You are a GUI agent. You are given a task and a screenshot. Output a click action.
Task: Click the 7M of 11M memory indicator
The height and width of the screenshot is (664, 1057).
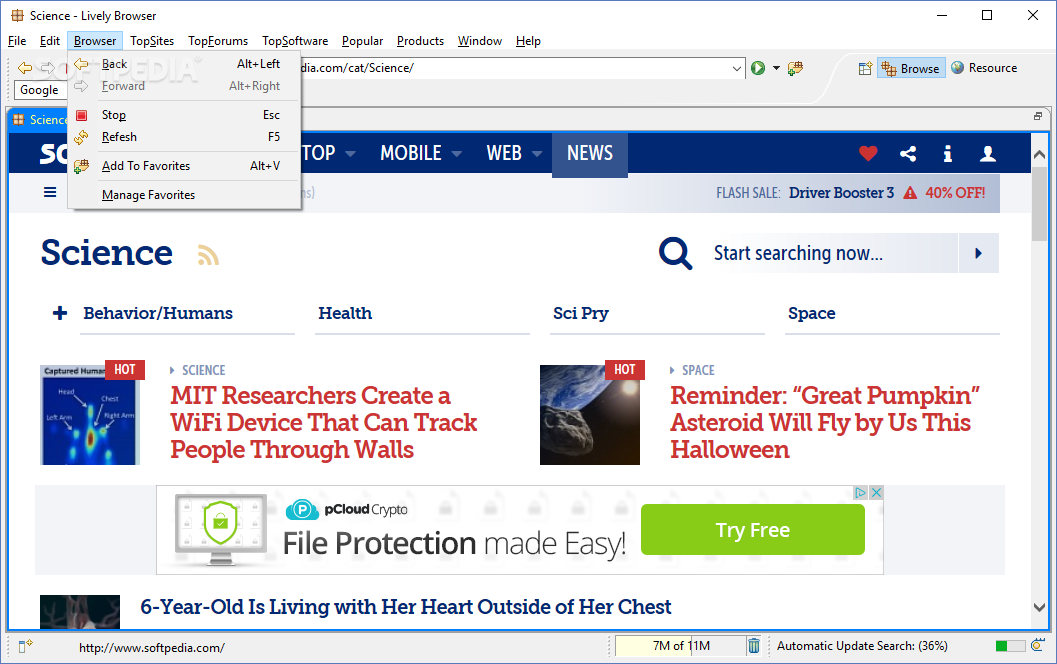pos(681,646)
